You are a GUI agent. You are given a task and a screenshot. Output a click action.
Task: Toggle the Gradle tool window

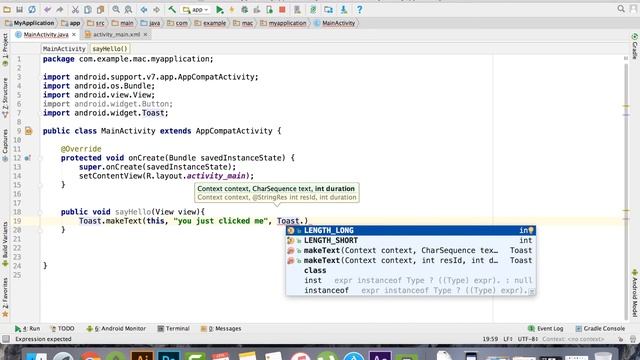point(635,46)
